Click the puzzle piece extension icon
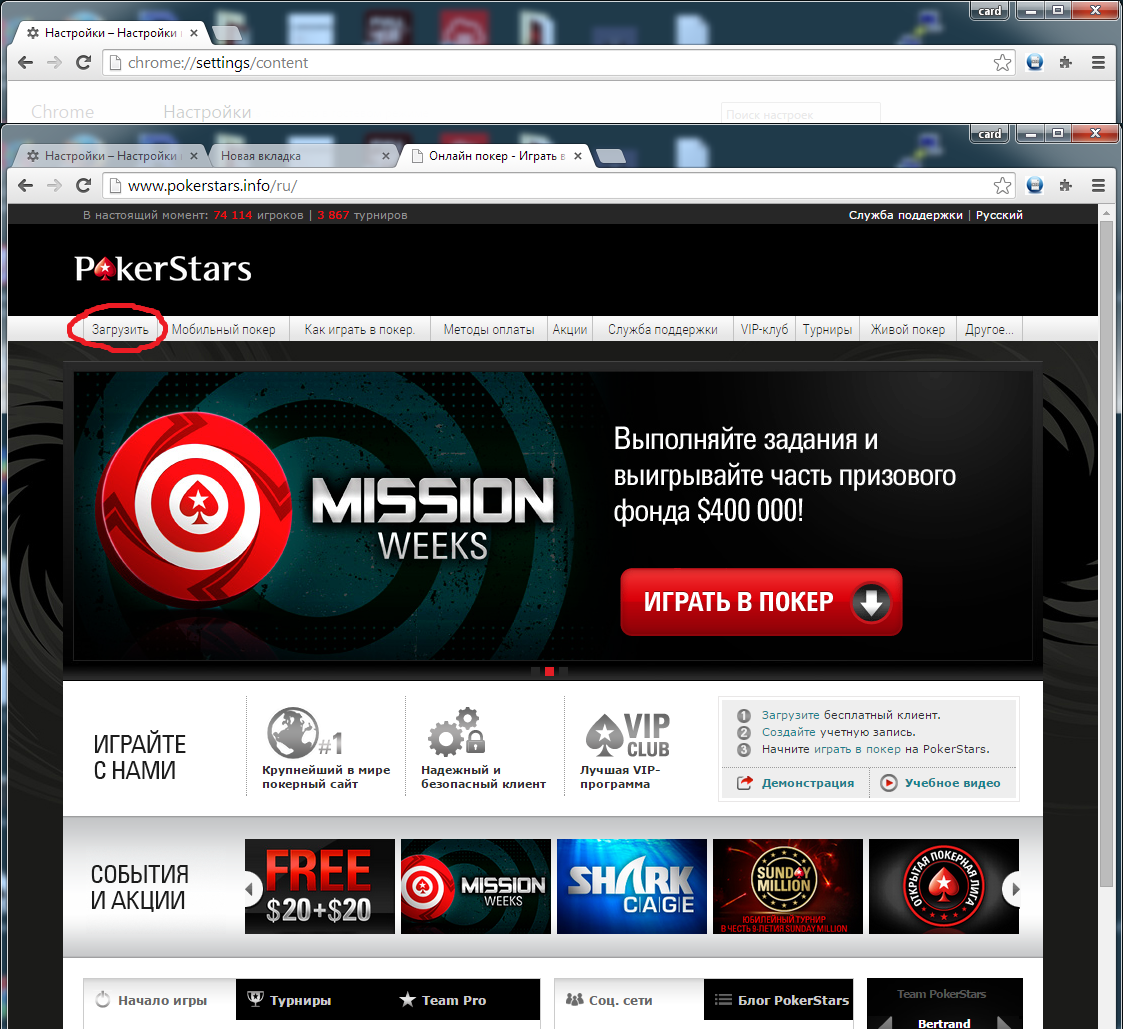This screenshot has width=1123, height=1029. (1066, 185)
